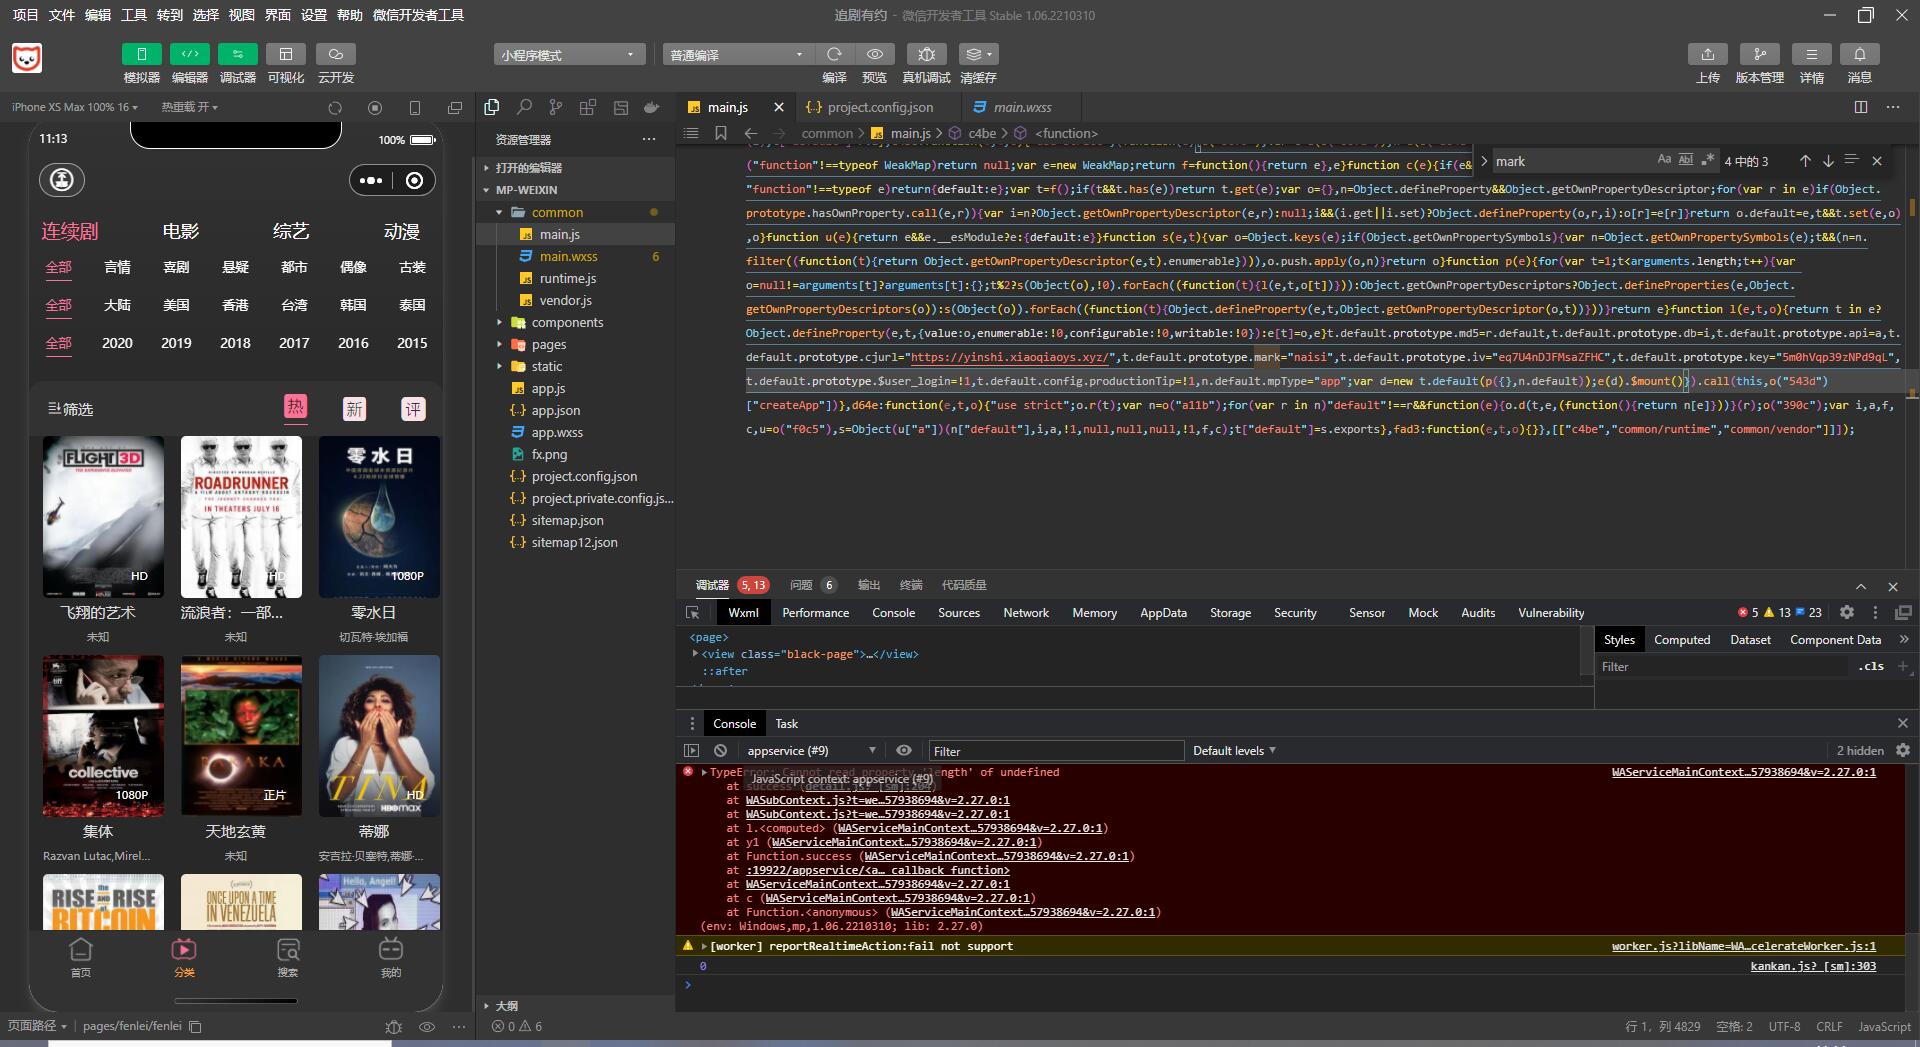Switch to the Network tab
Screen dimensions: 1920x1047
pyautogui.click(x=1025, y=613)
